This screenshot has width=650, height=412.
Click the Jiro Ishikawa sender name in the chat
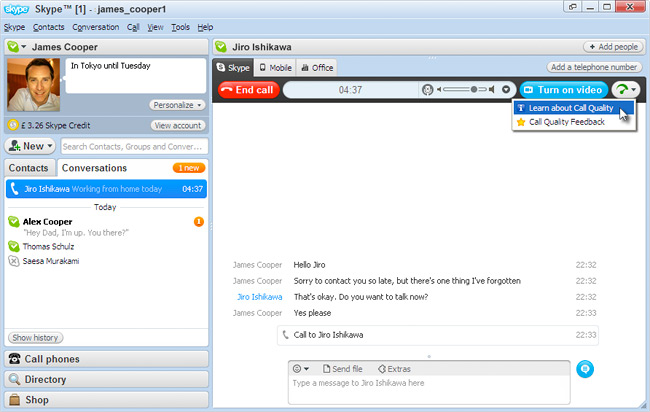click(260, 297)
